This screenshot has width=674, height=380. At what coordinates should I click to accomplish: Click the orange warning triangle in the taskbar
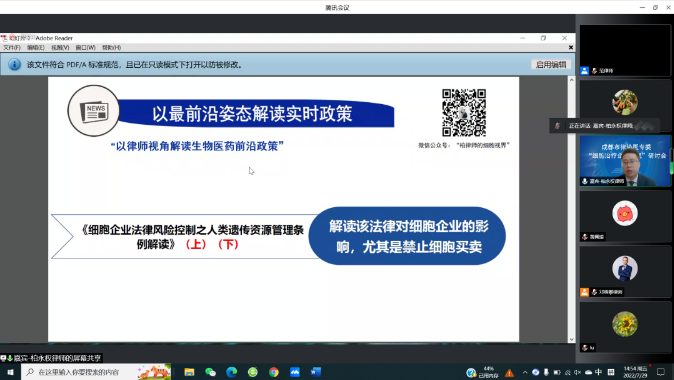click(x=509, y=373)
